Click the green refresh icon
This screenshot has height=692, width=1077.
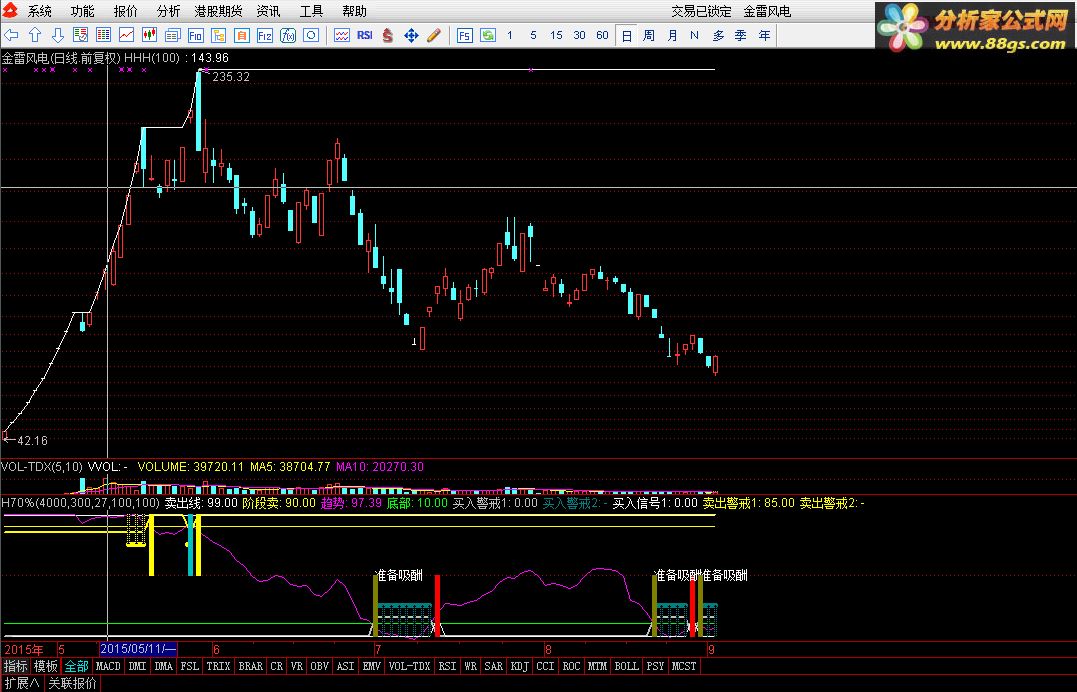[488, 35]
